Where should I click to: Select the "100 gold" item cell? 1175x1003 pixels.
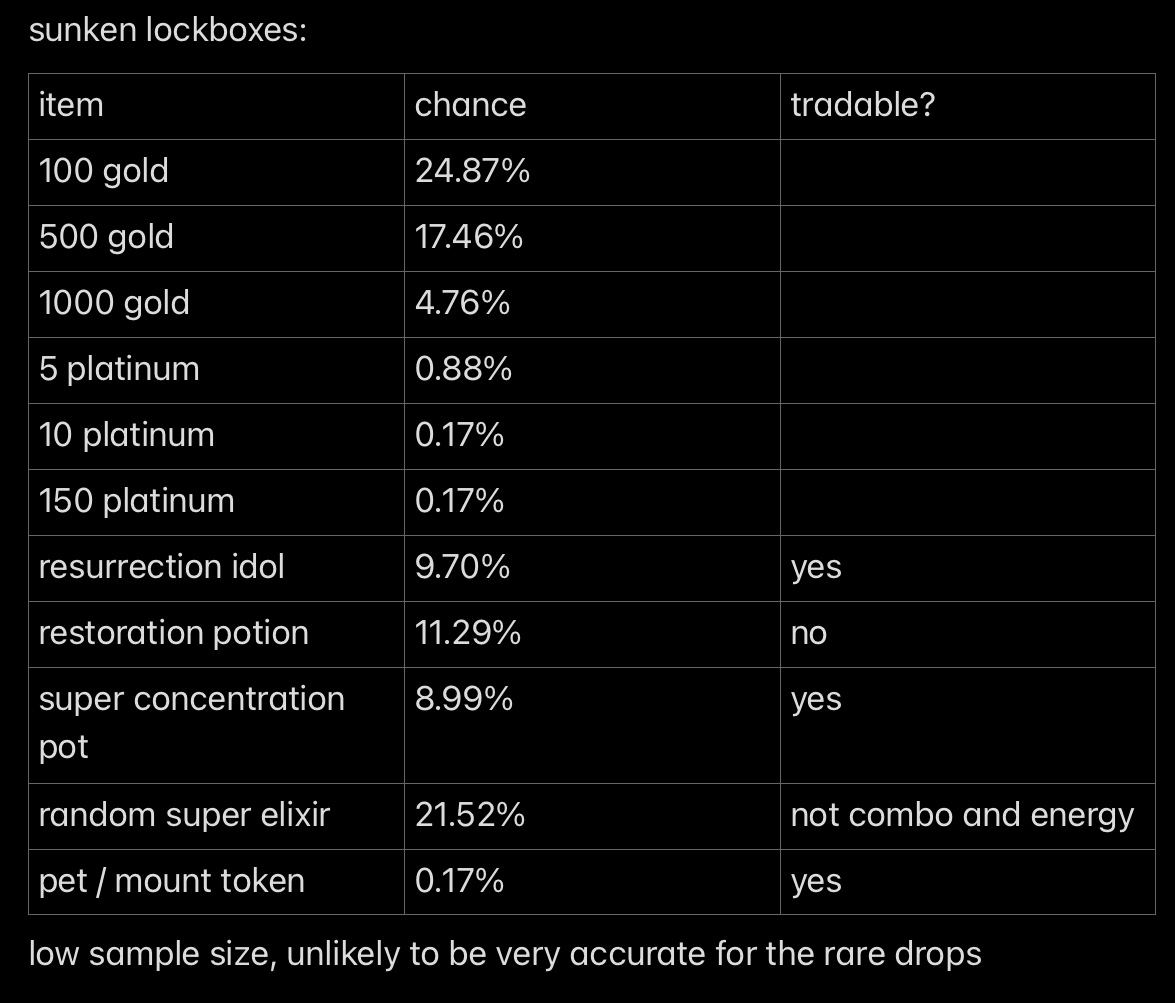pyautogui.click(x=104, y=171)
